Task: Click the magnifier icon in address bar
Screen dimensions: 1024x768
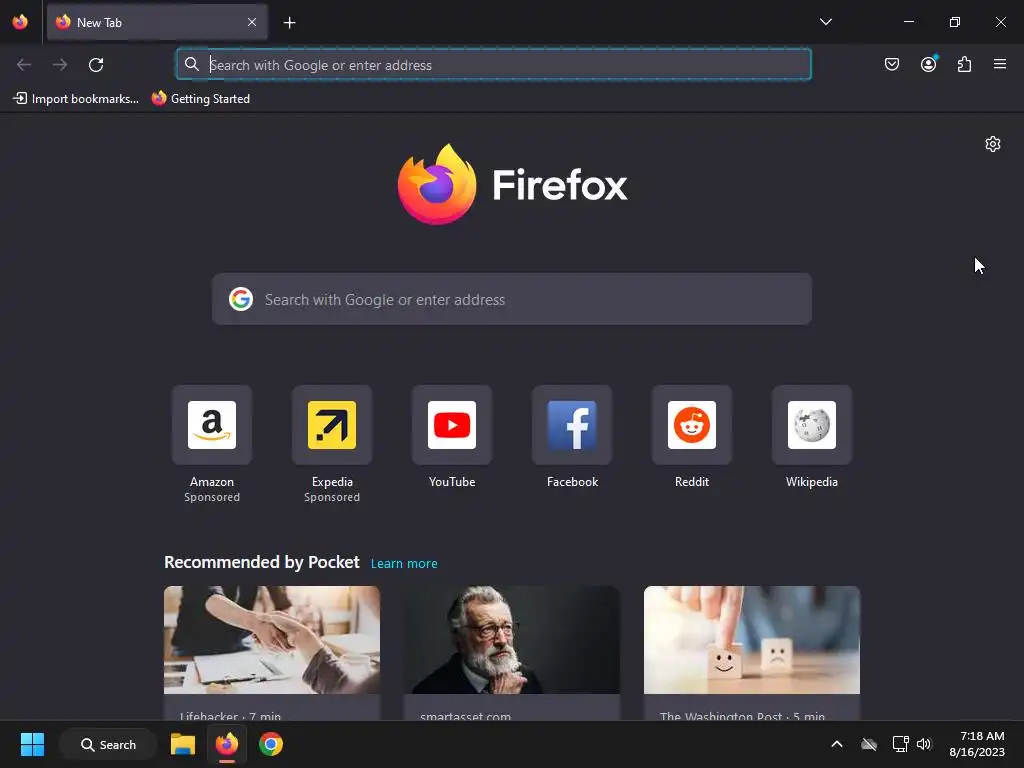Action: click(191, 64)
